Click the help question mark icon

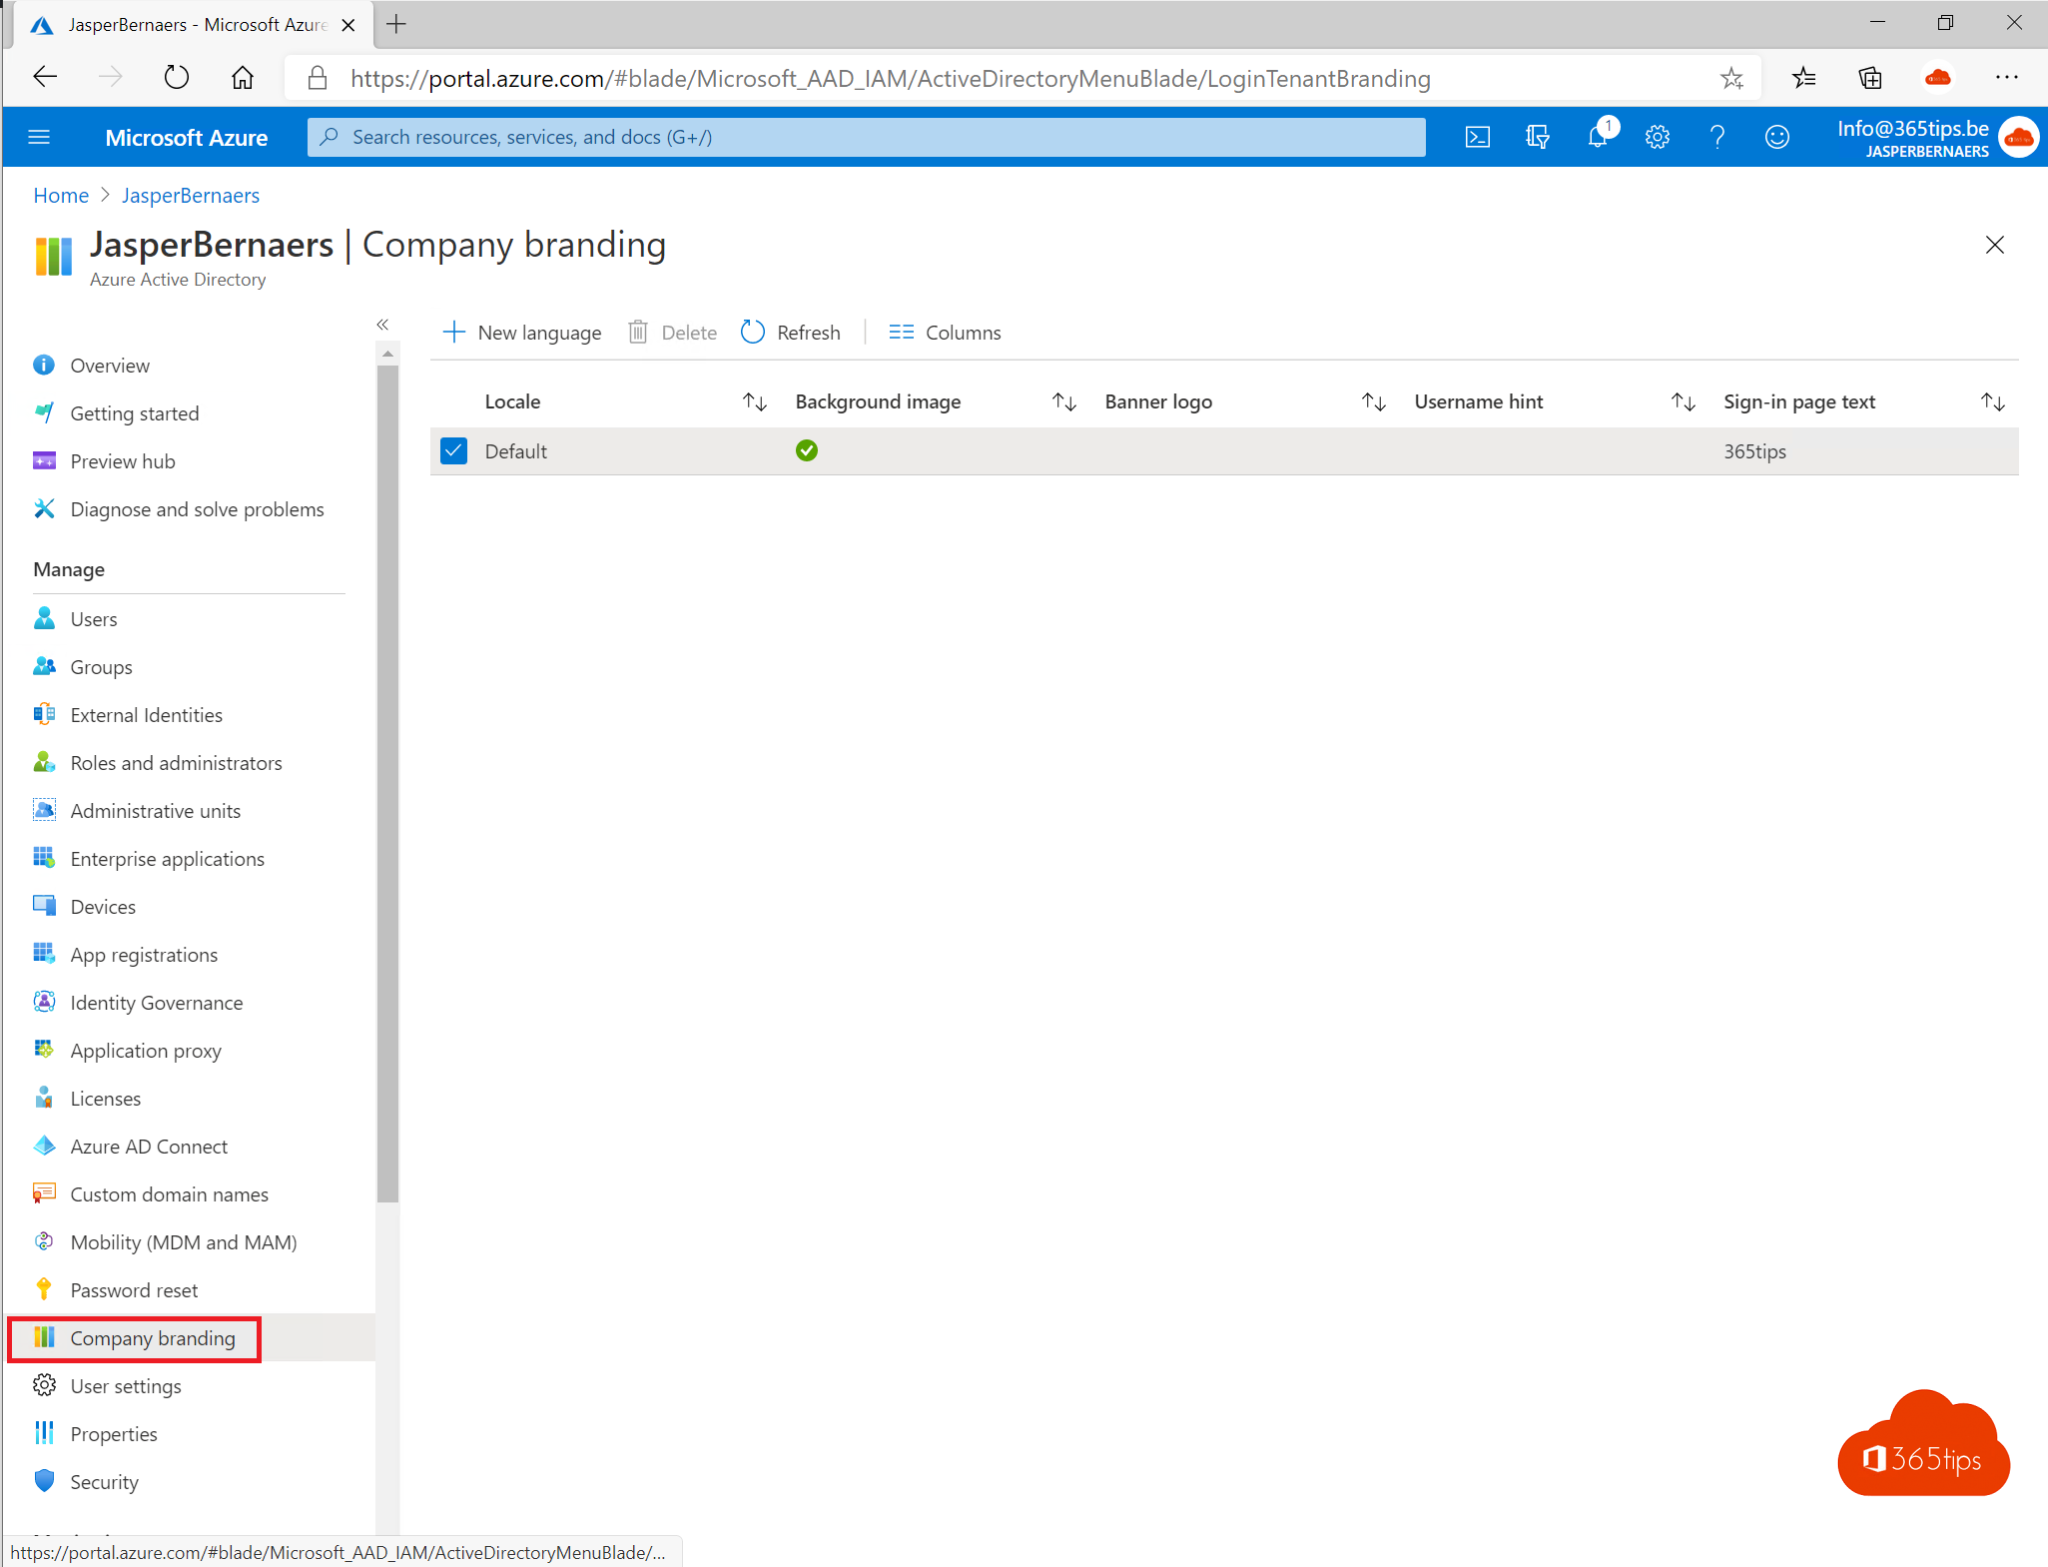1717,137
